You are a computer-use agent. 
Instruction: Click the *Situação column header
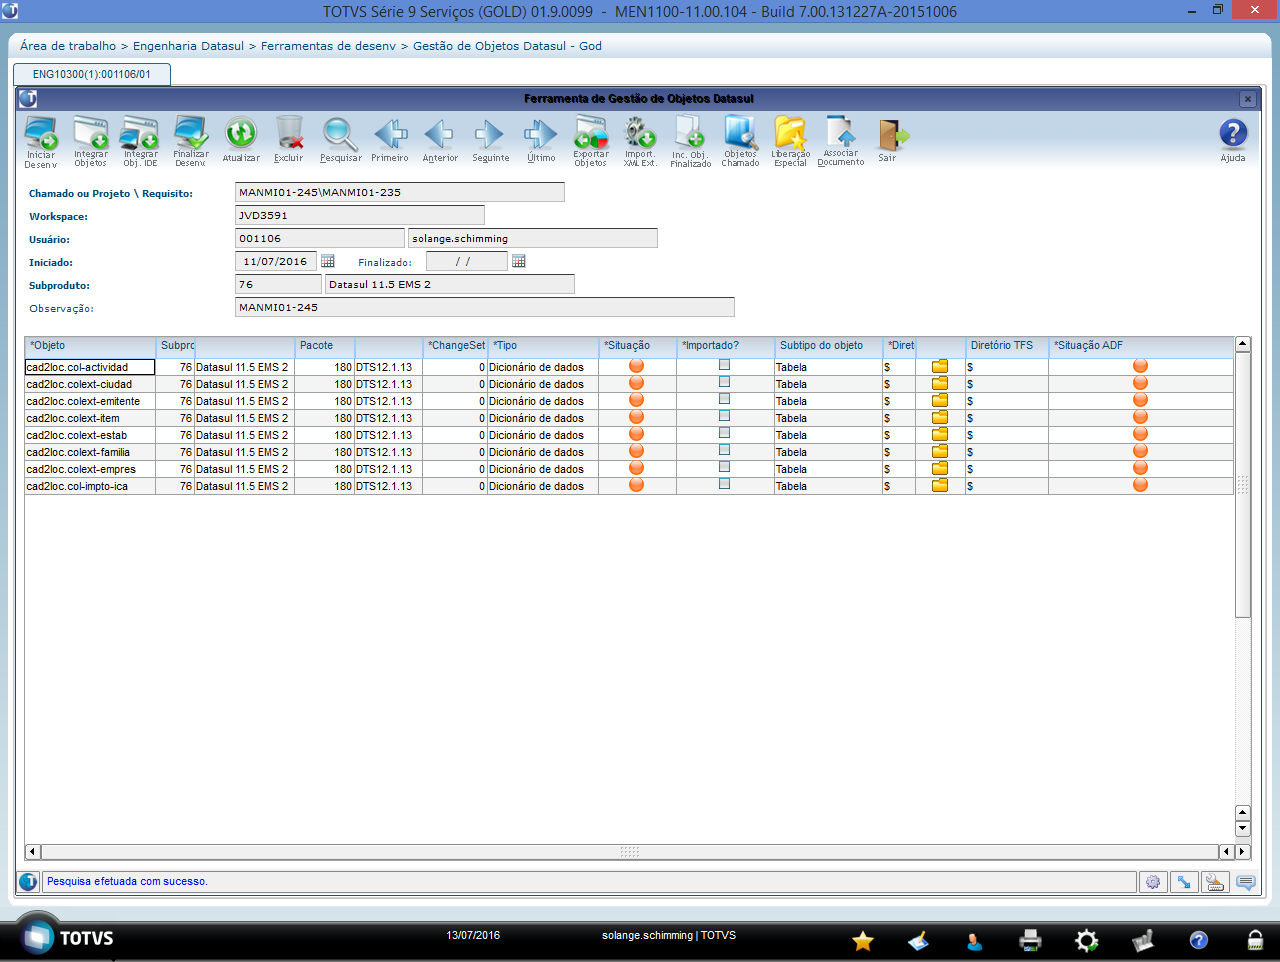pyautogui.click(x=637, y=346)
